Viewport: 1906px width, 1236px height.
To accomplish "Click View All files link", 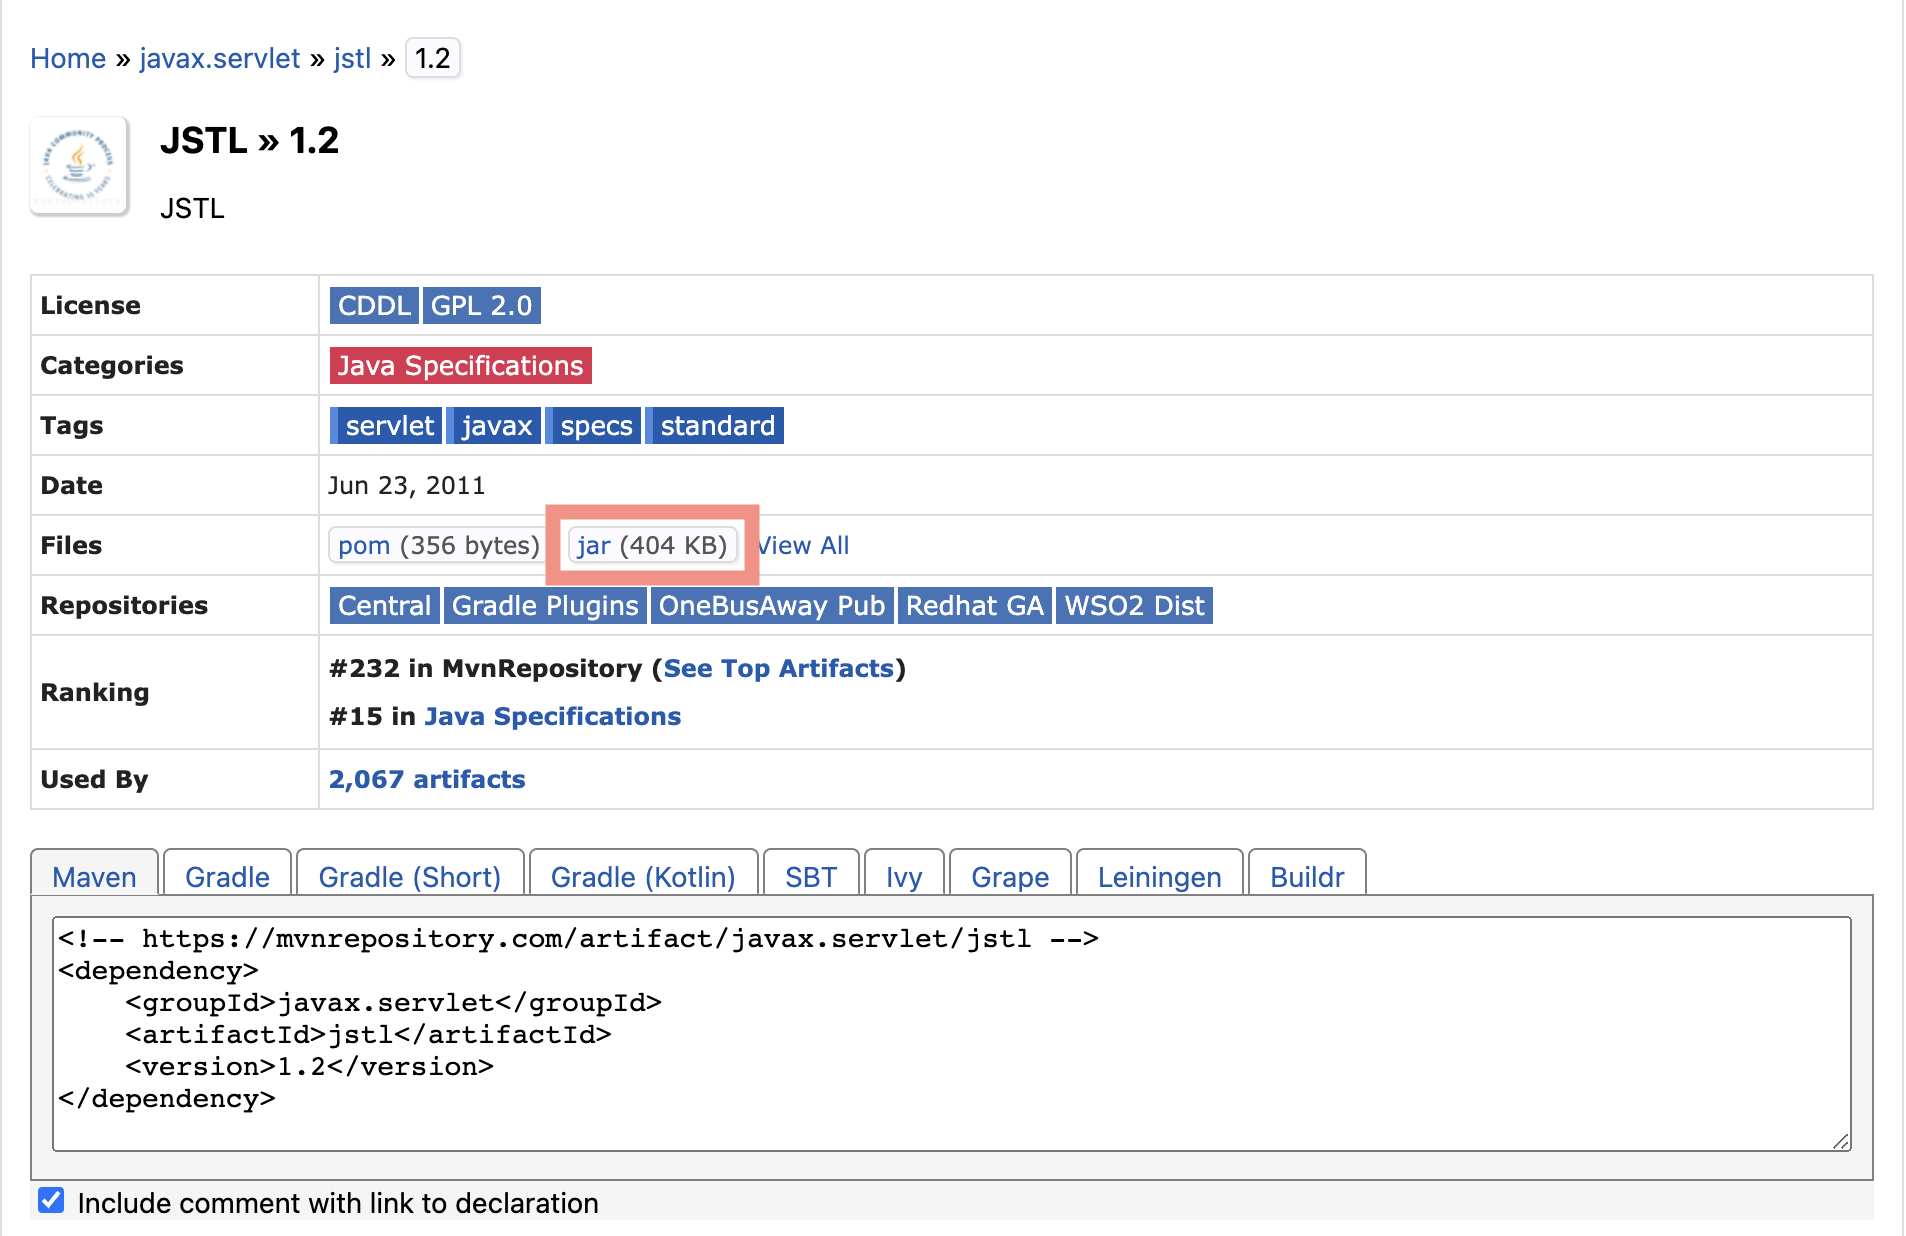I will (x=803, y=546).
